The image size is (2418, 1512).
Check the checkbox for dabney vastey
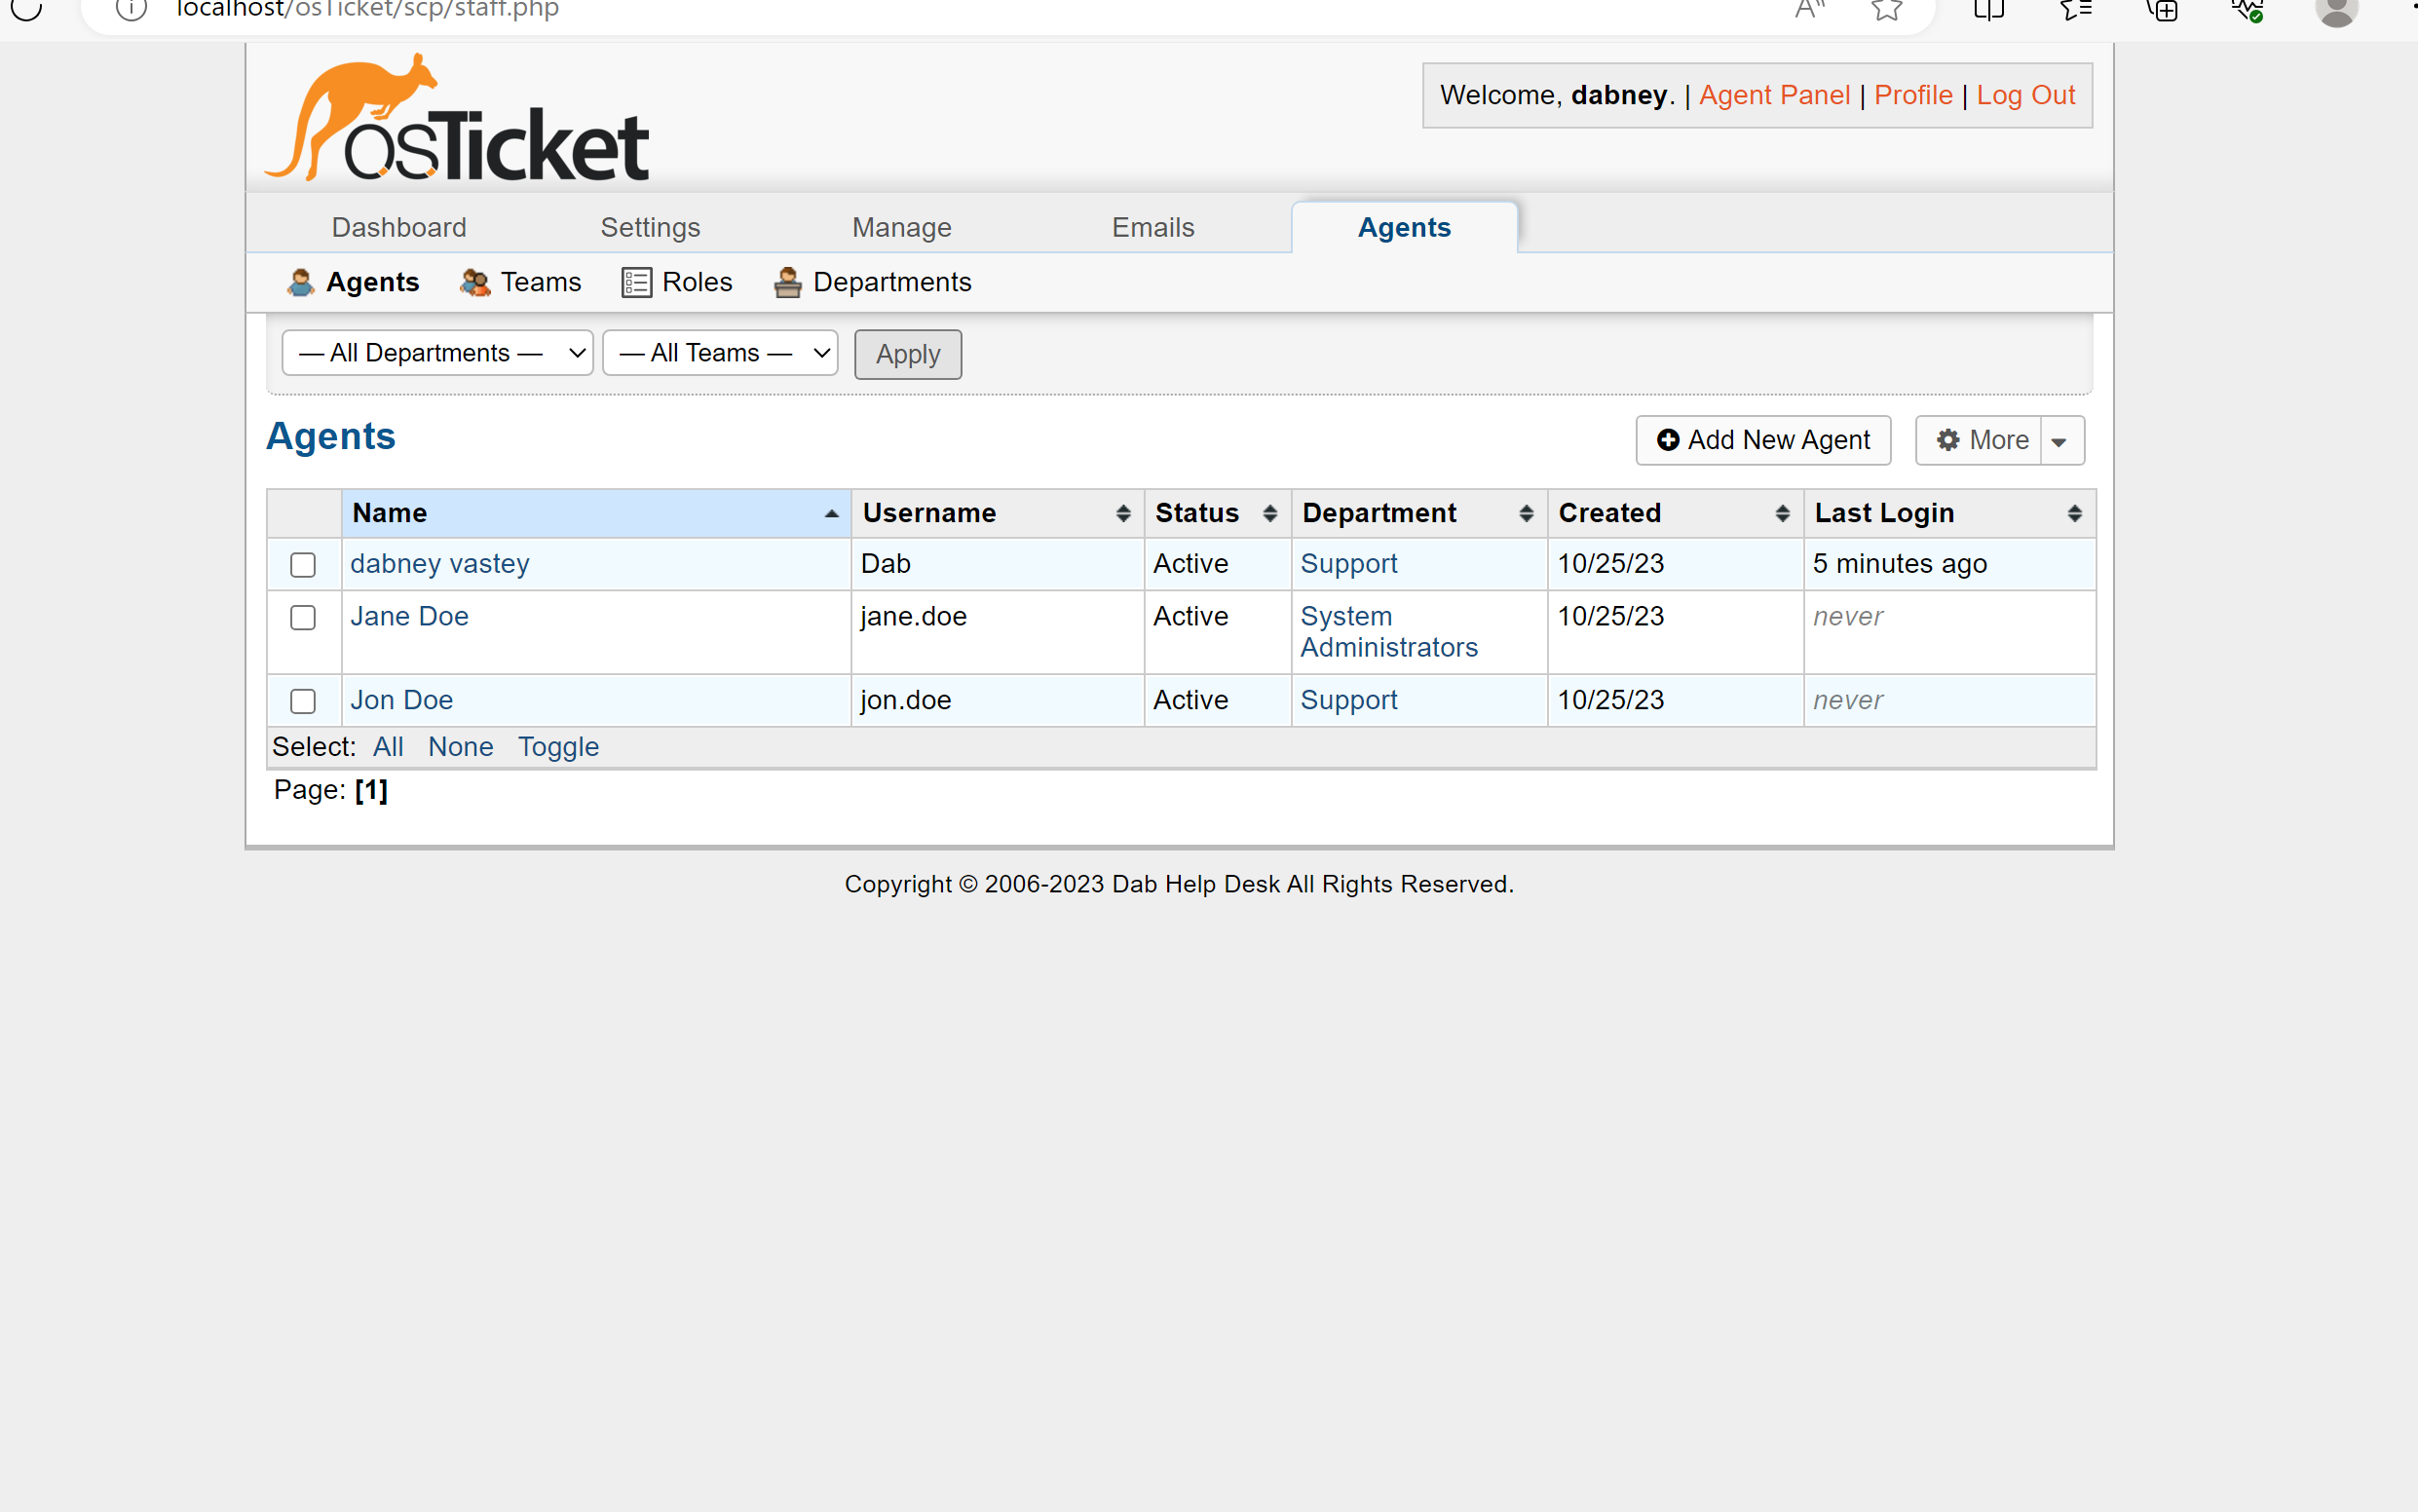(303, 565)
